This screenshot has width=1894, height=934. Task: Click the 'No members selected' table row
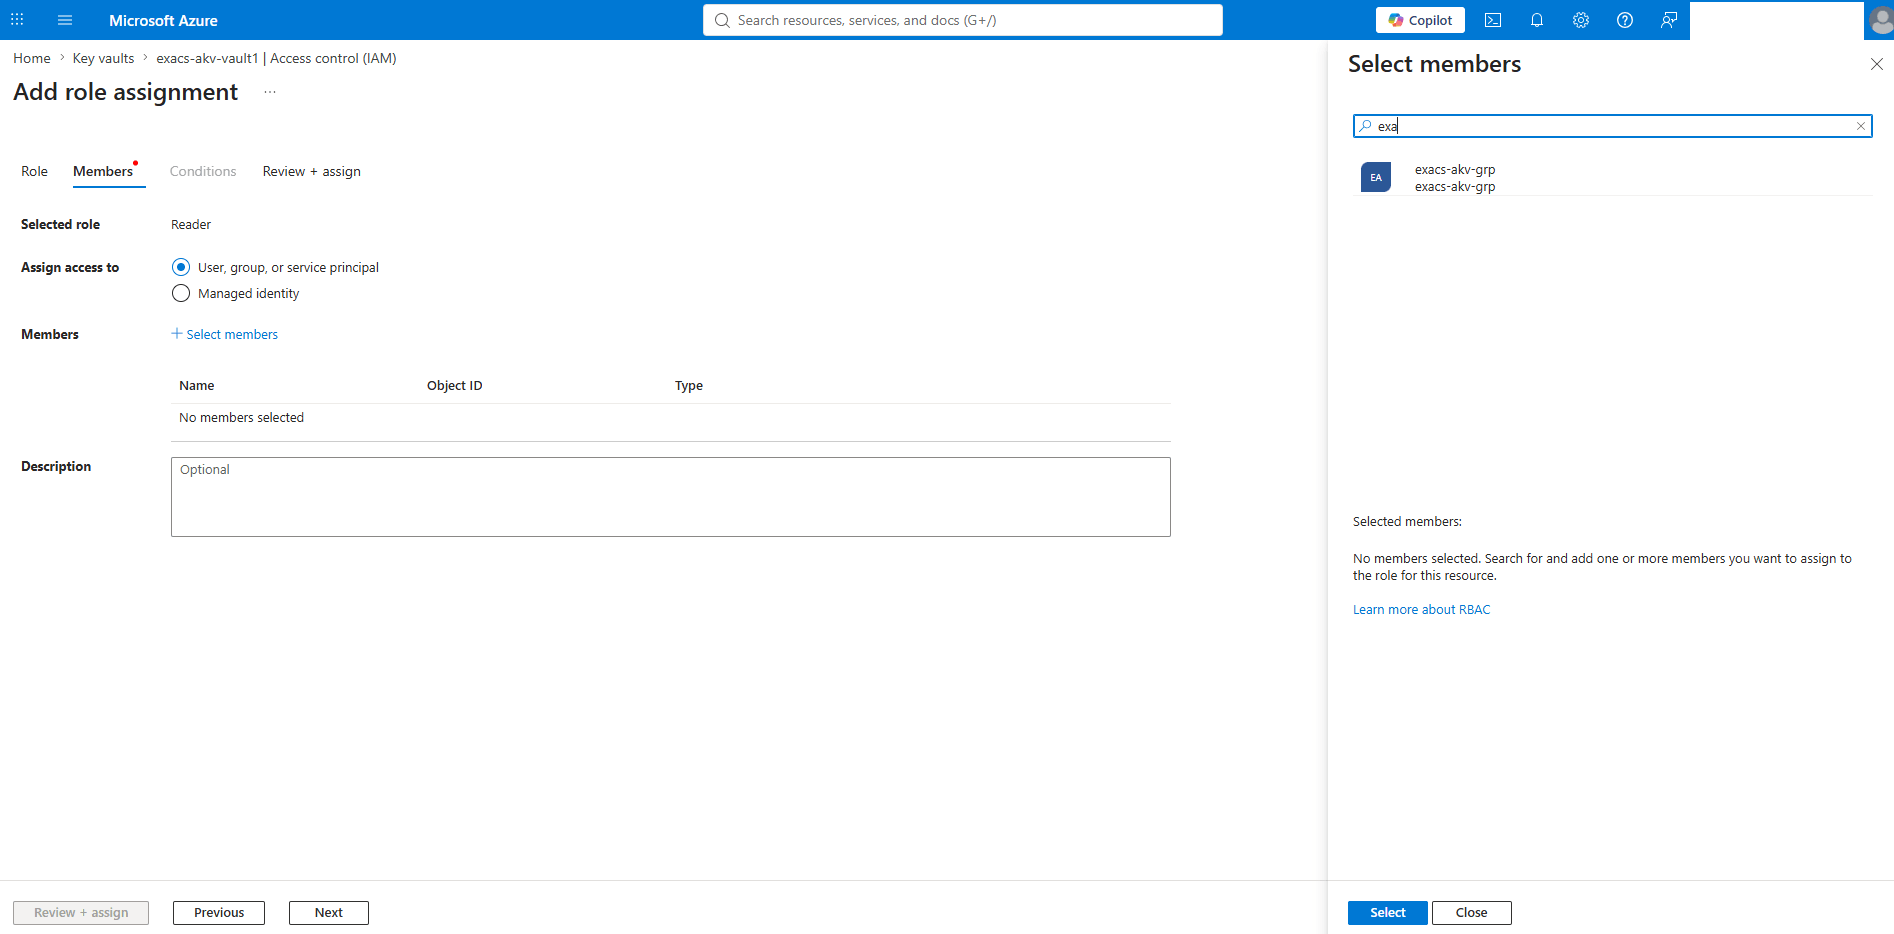coord(671,418)
